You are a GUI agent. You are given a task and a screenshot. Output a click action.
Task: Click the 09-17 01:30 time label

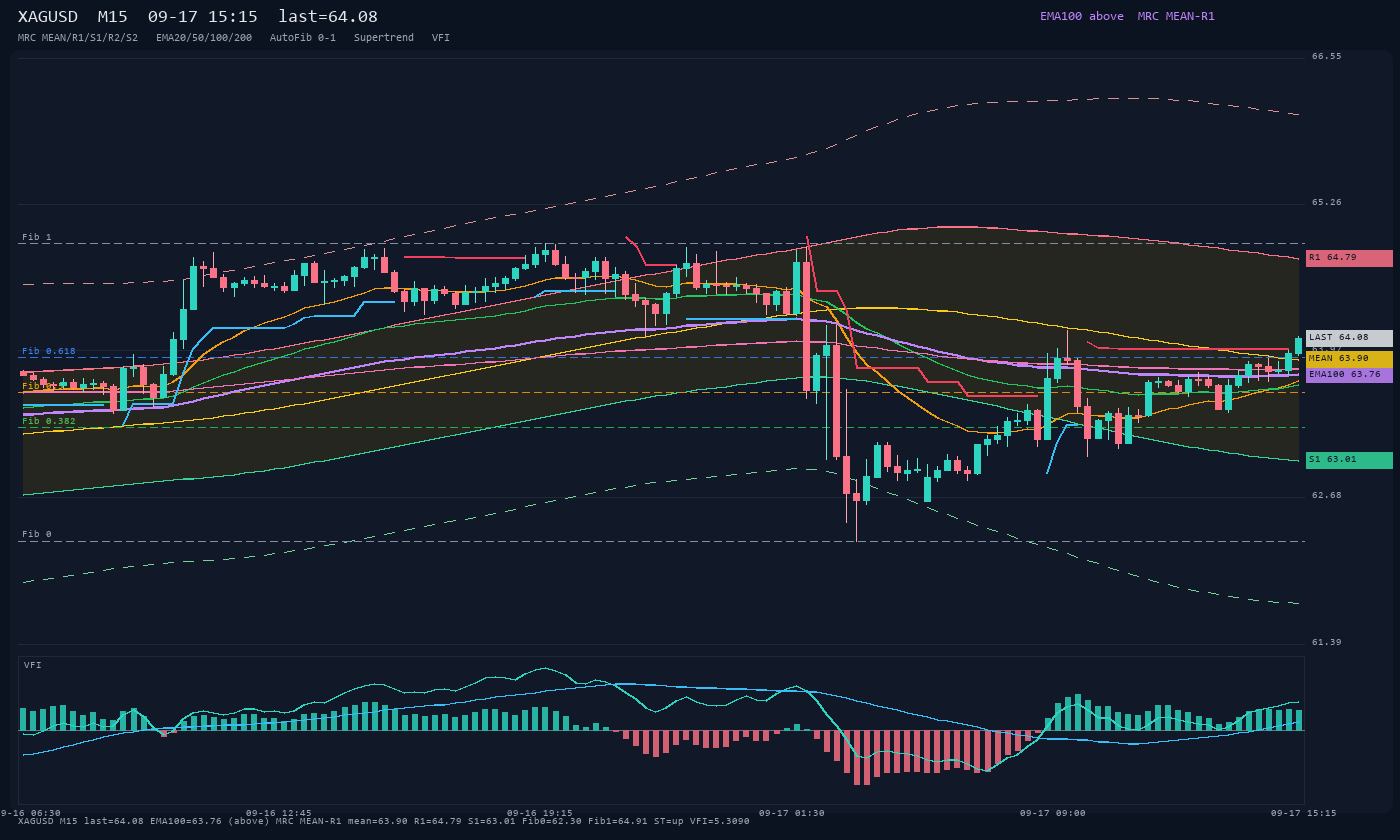coord(792,813)
